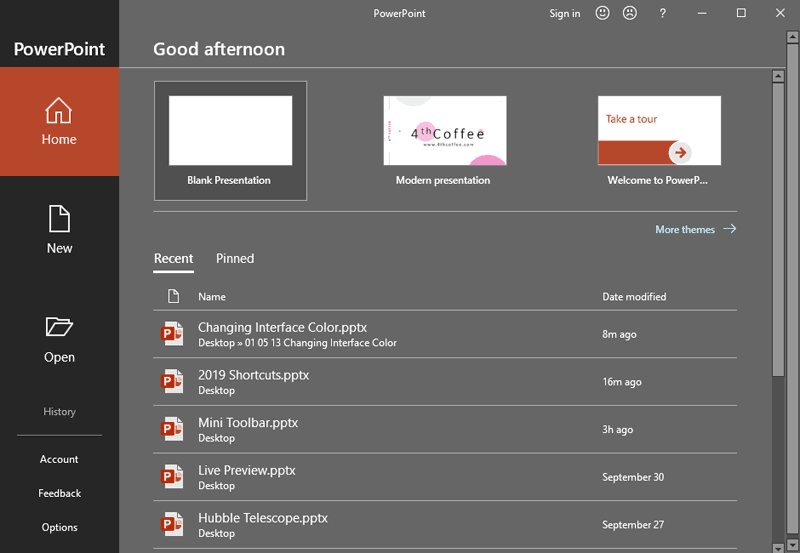Open Mini Toolbar.pptx from recent list
Screen dimensions: 800x553
pos(445,429)
